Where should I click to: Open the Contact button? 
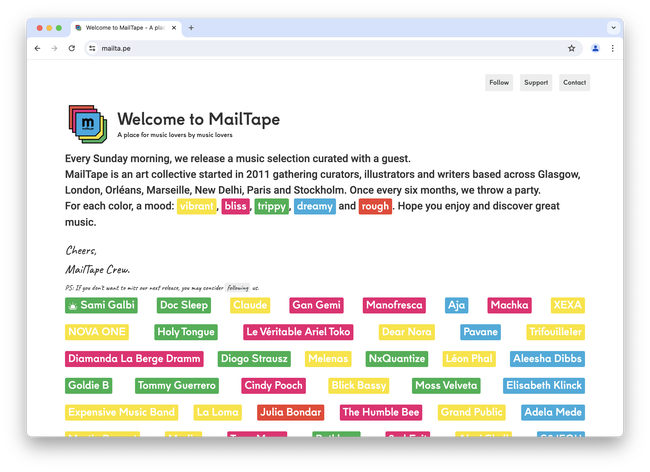(x=575, y=82)
